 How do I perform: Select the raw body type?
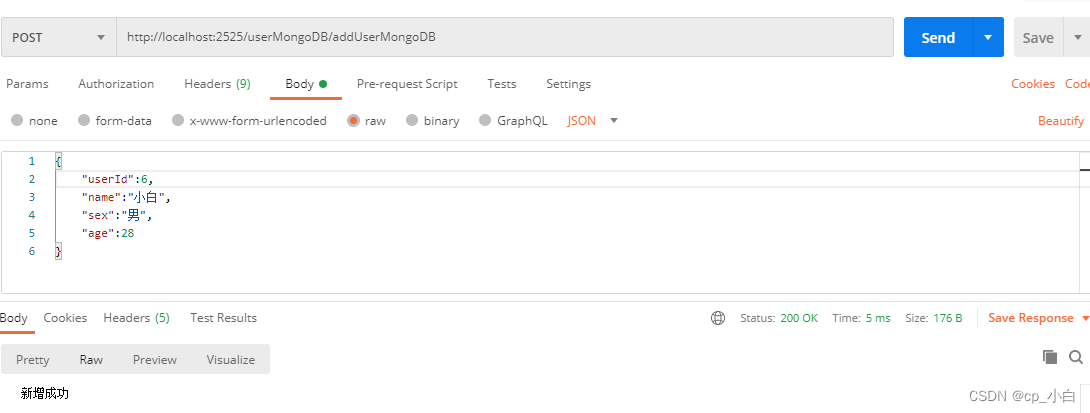[x=366, y=121]
